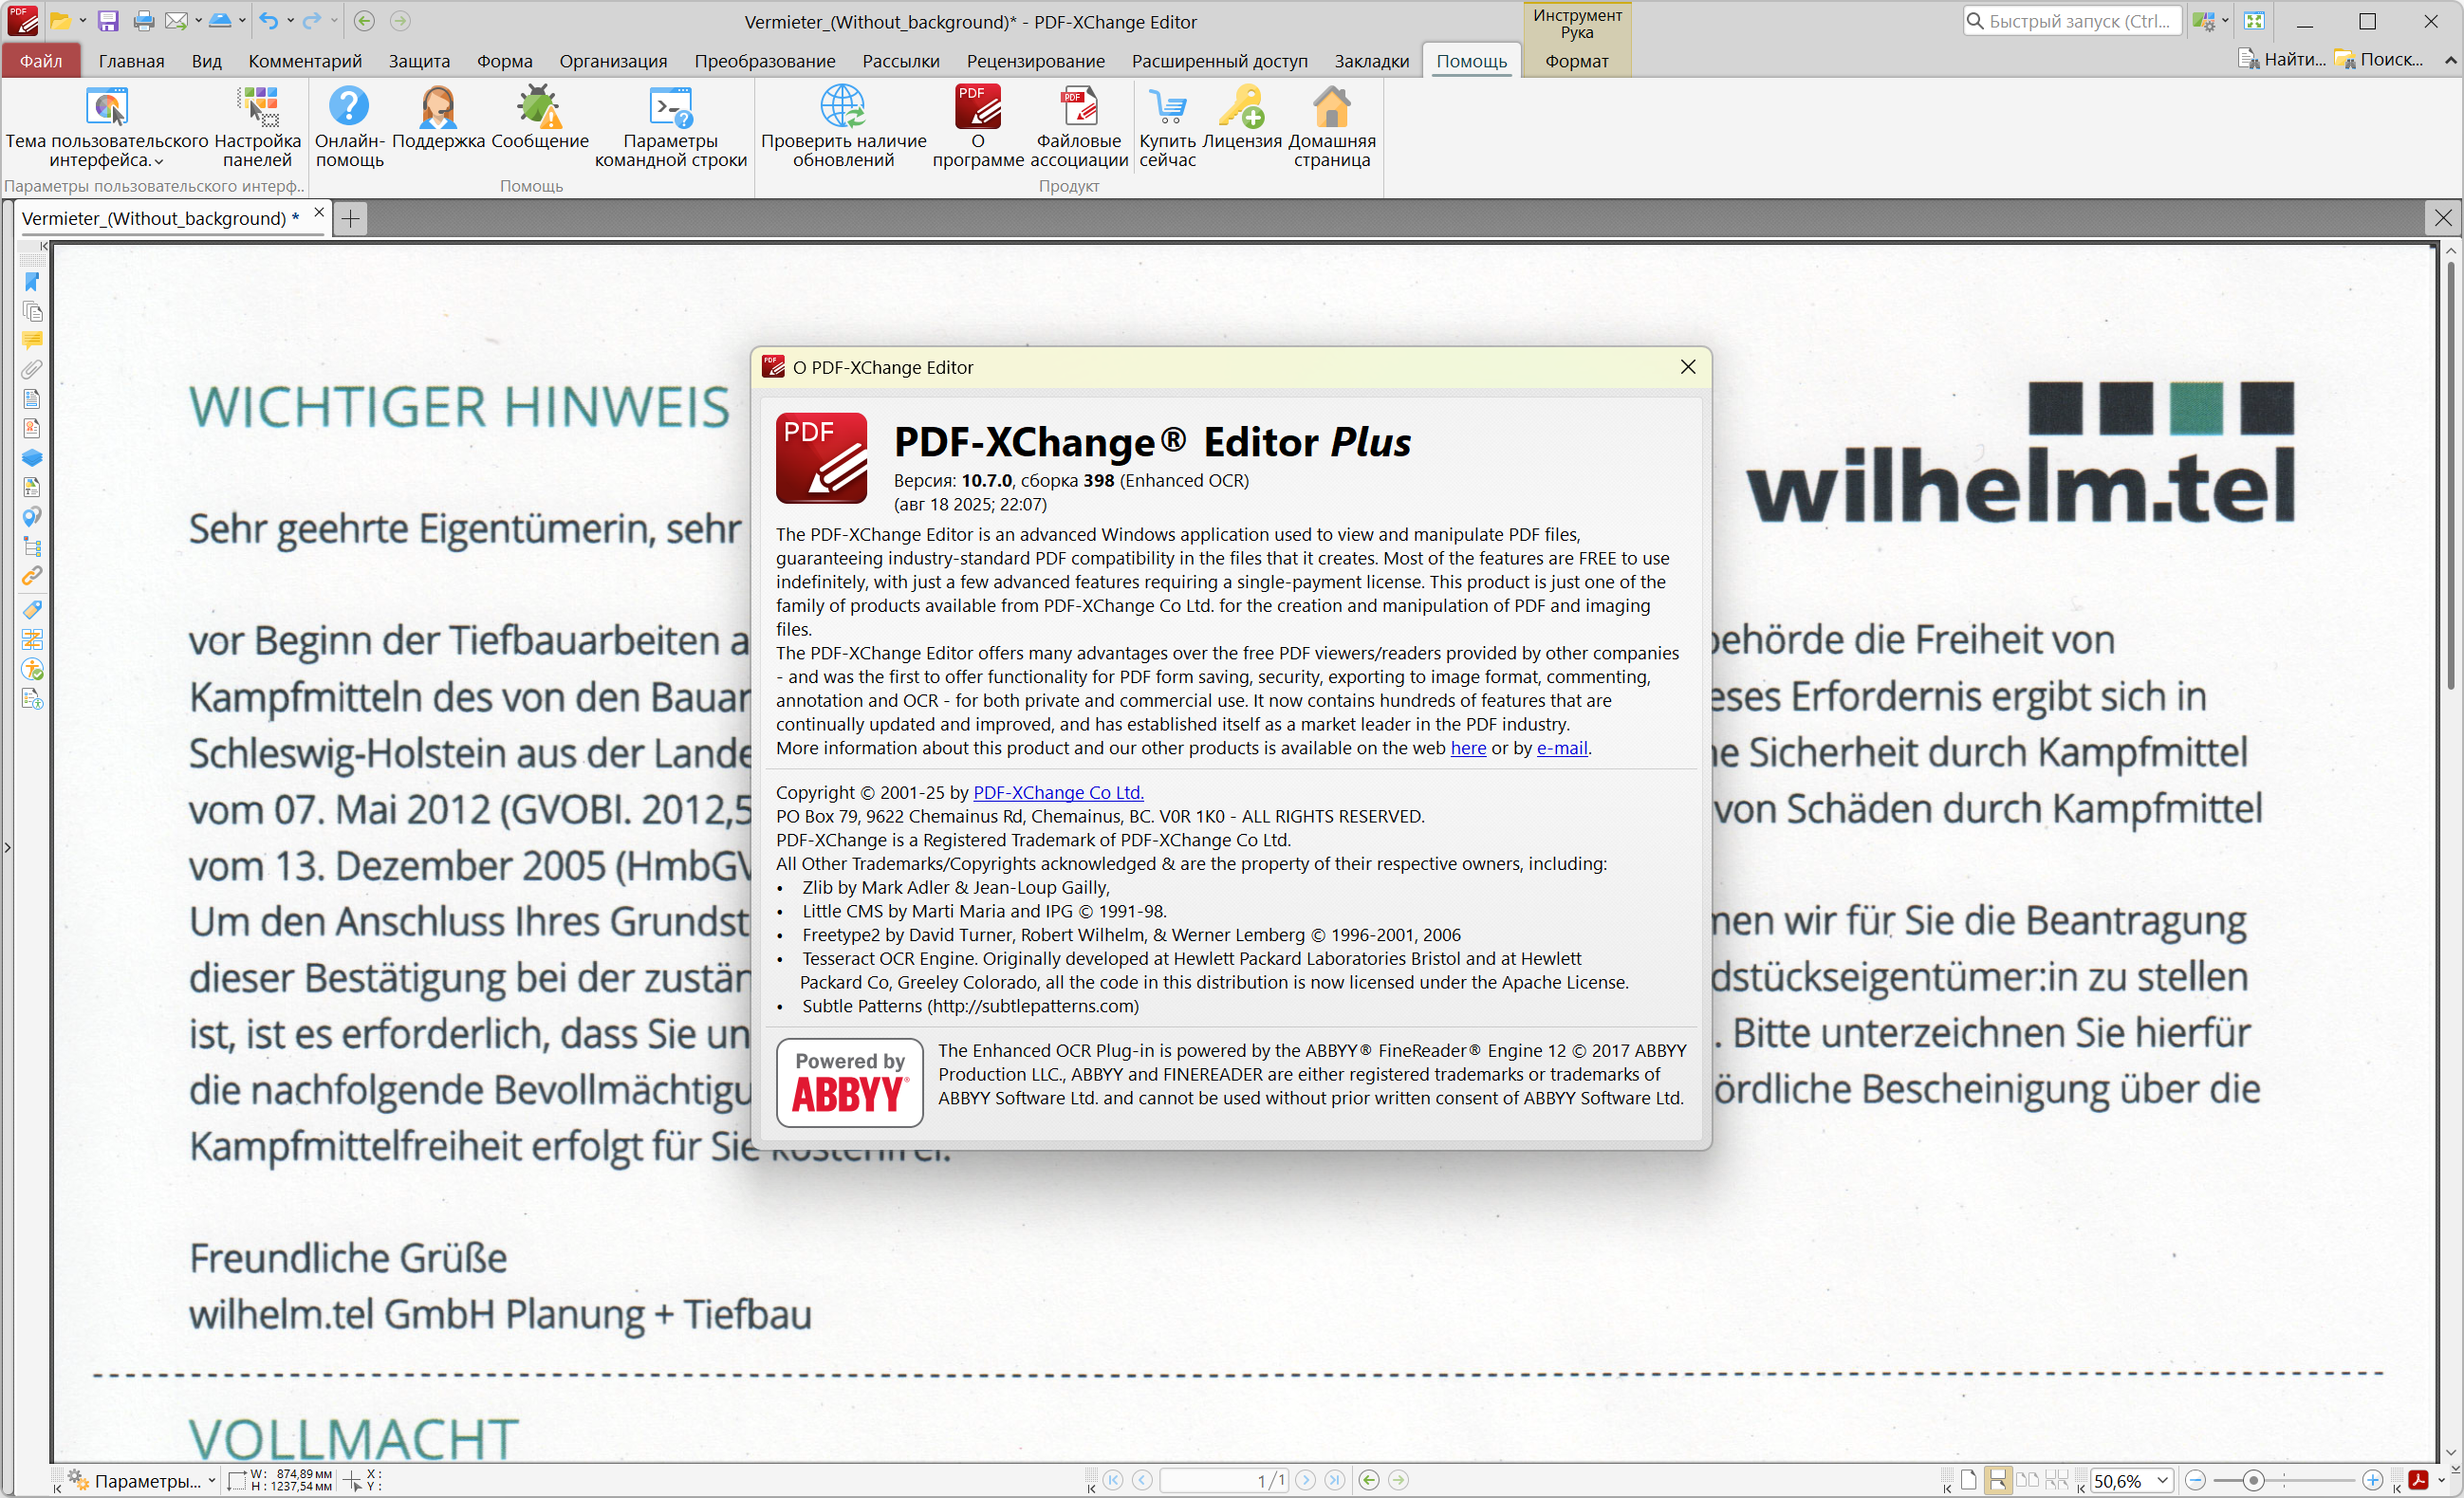Click the Open folder icon
This screenshot has width=2464, height=1498.
(60, 20)
